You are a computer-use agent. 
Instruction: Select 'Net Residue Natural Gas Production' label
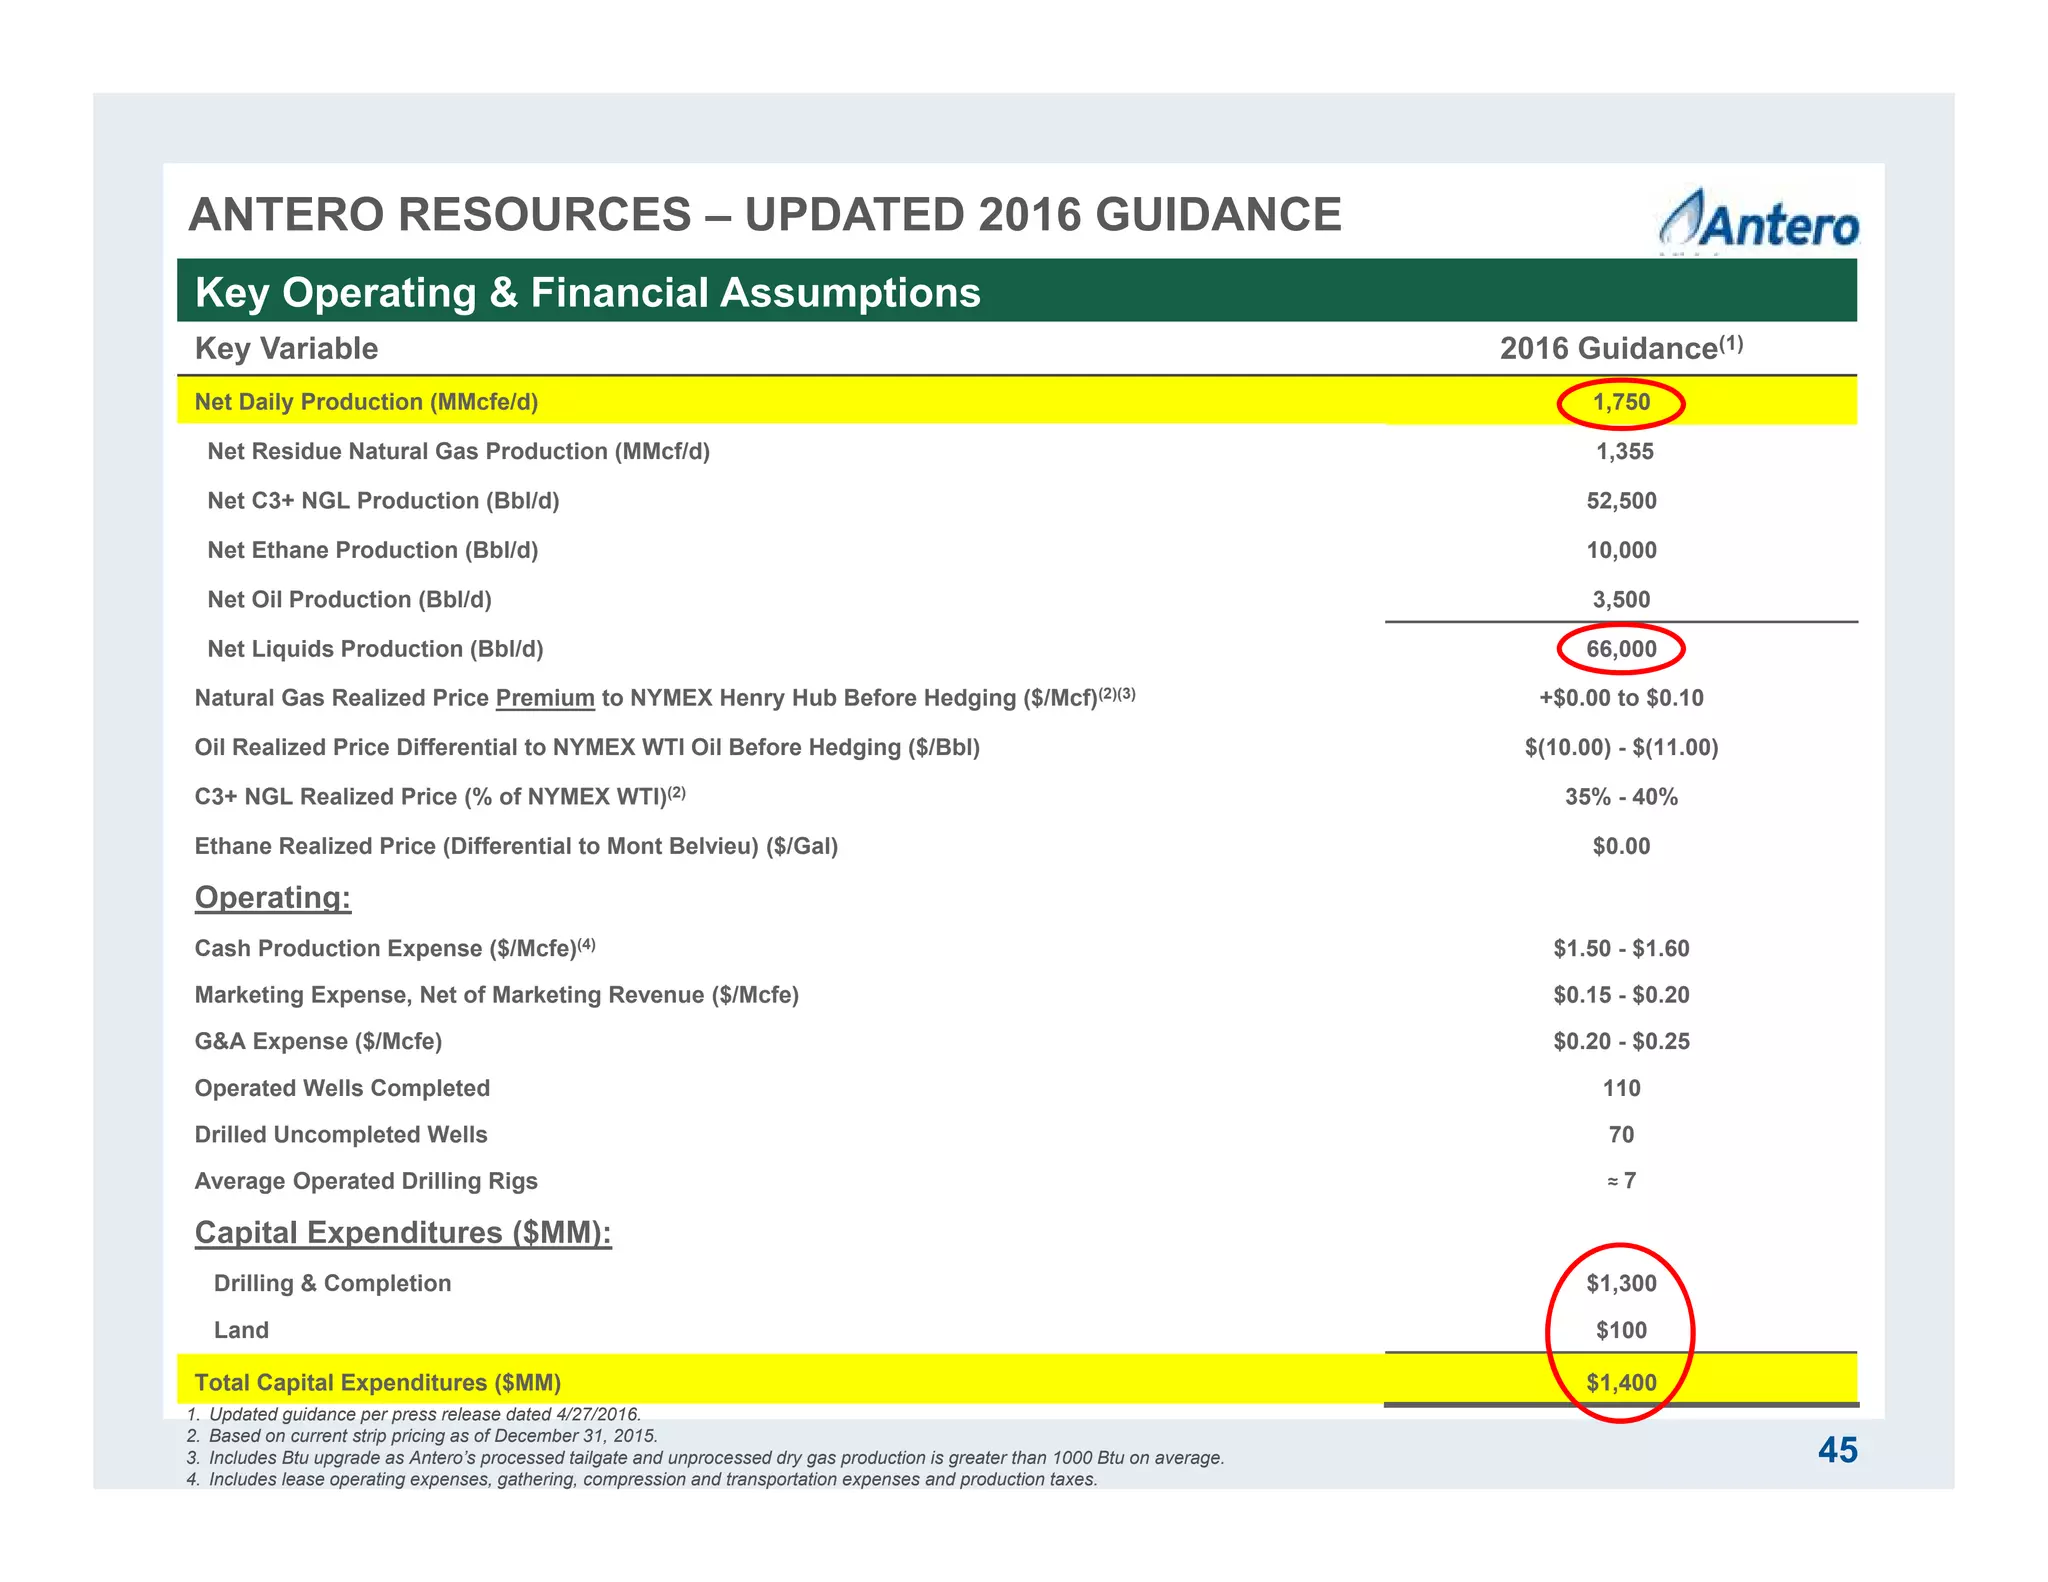[458, 452]
